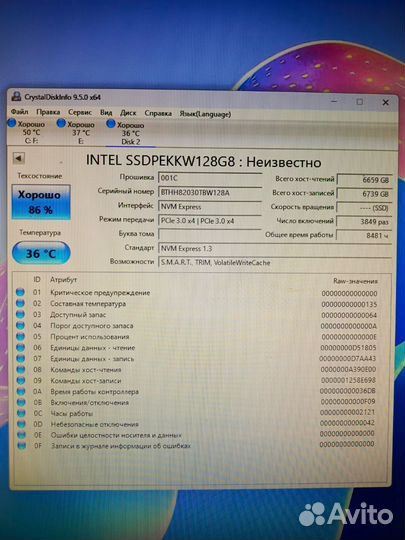Click the status icon of attribute 03
Screen dimensions: 405x540
20,314
